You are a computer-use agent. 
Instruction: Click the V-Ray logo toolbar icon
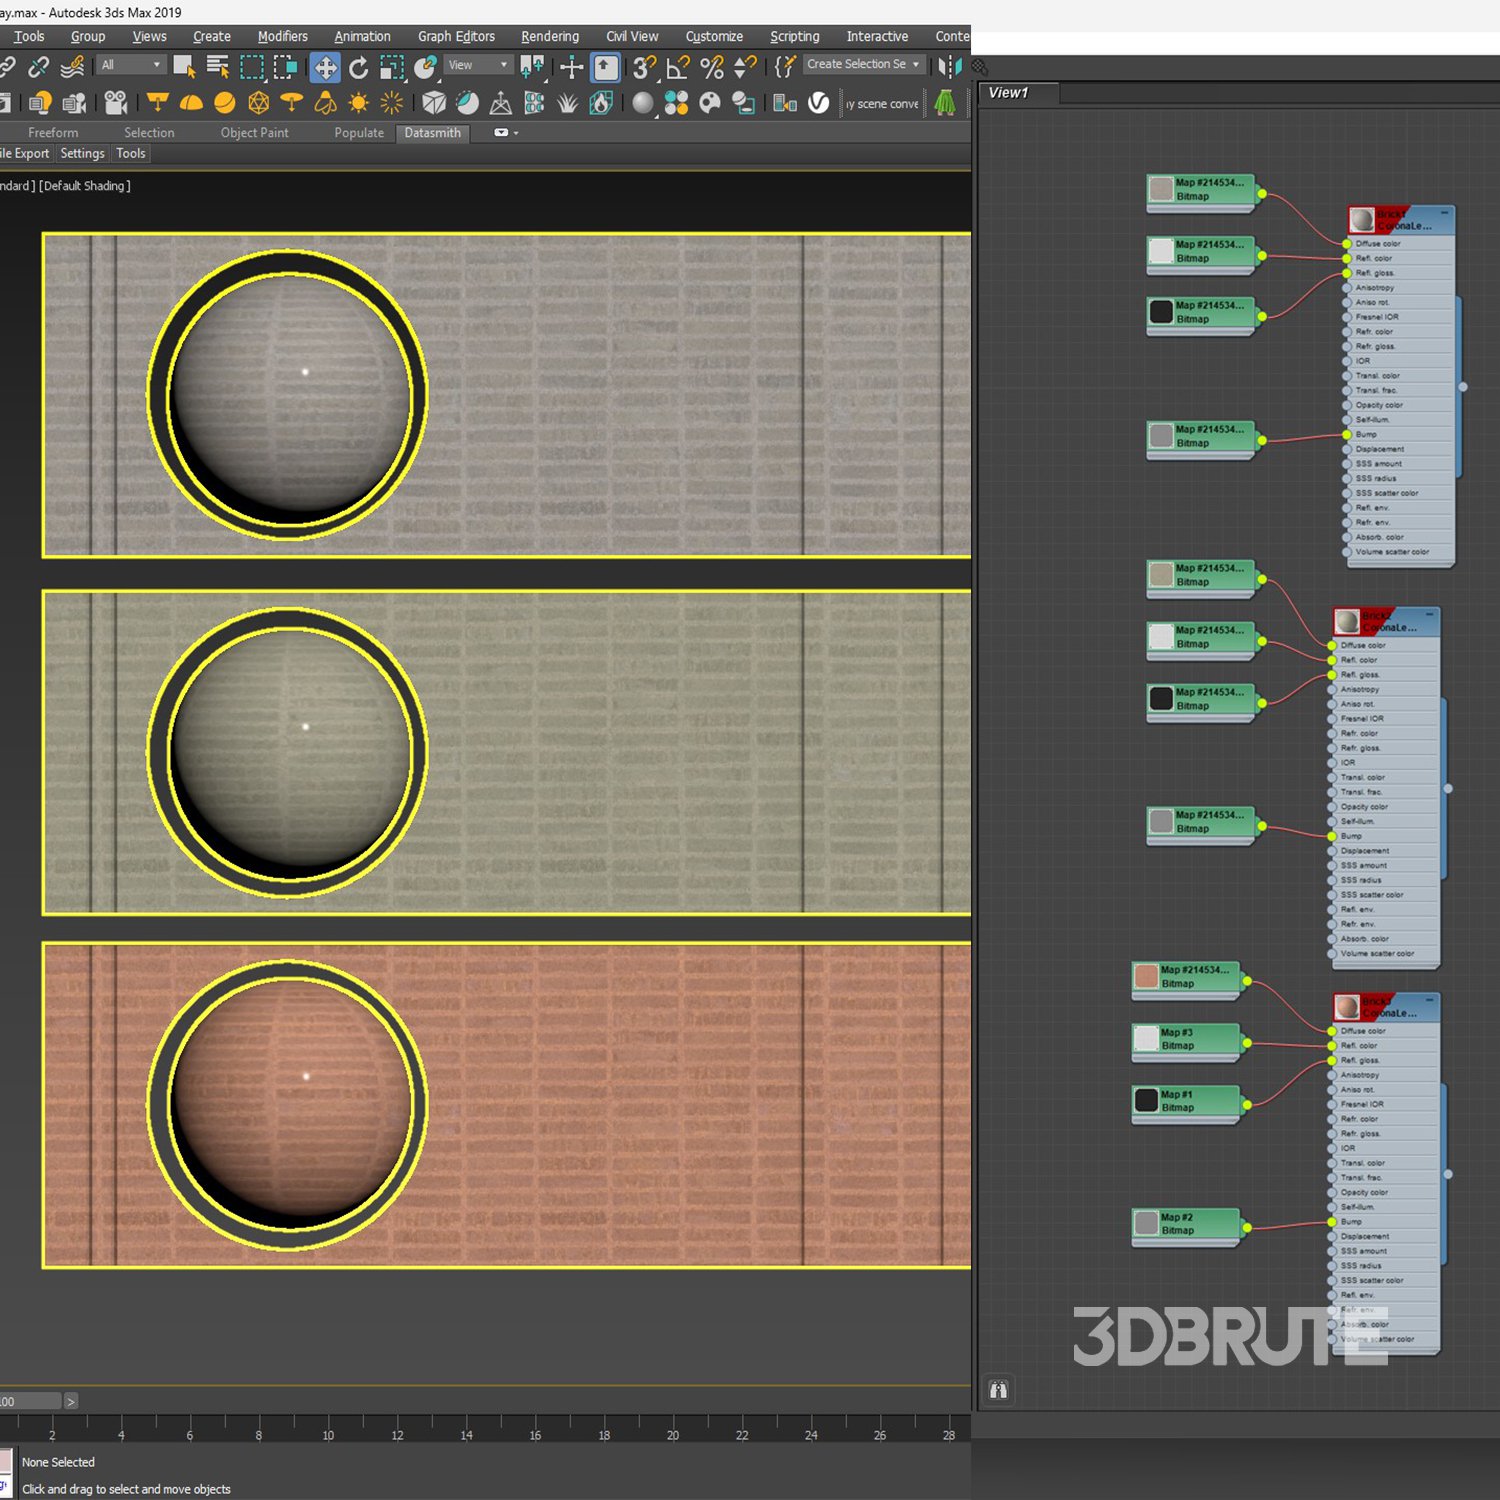coord(818,103)
